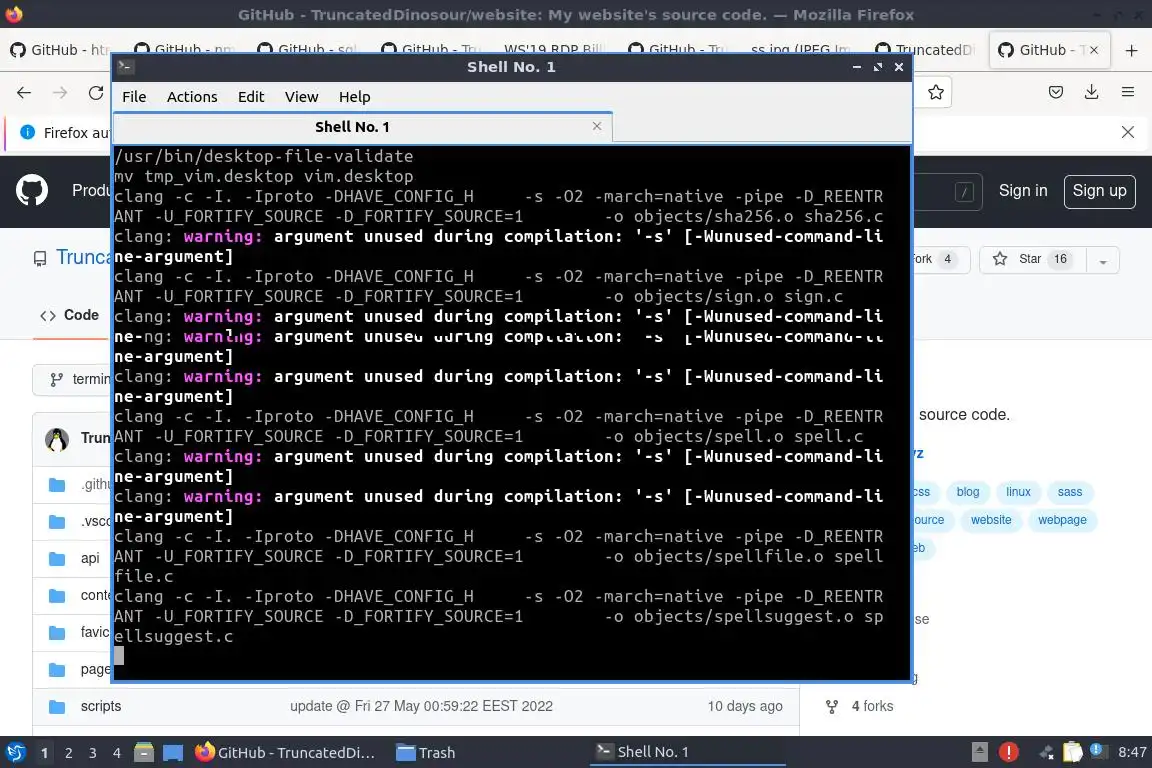The height and width of the screenshot is (768, 1152).
Task: Open the Firefox Pocket save icon
Action: [x=1056, y=93]
